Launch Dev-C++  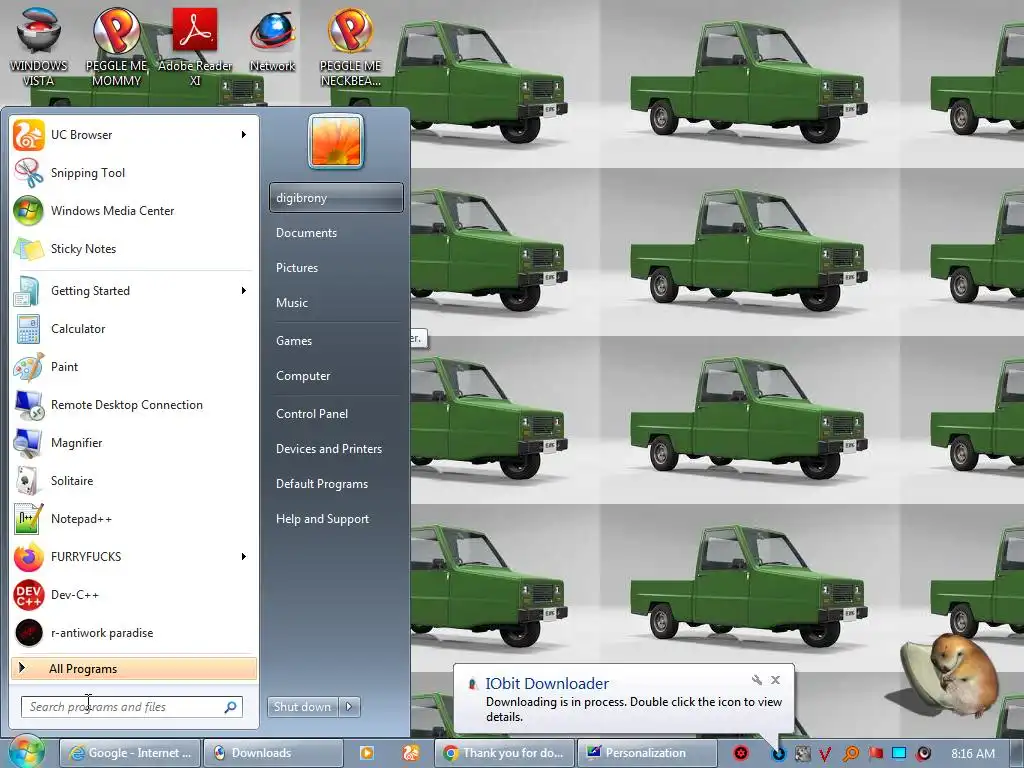click(x=134, y=594)
